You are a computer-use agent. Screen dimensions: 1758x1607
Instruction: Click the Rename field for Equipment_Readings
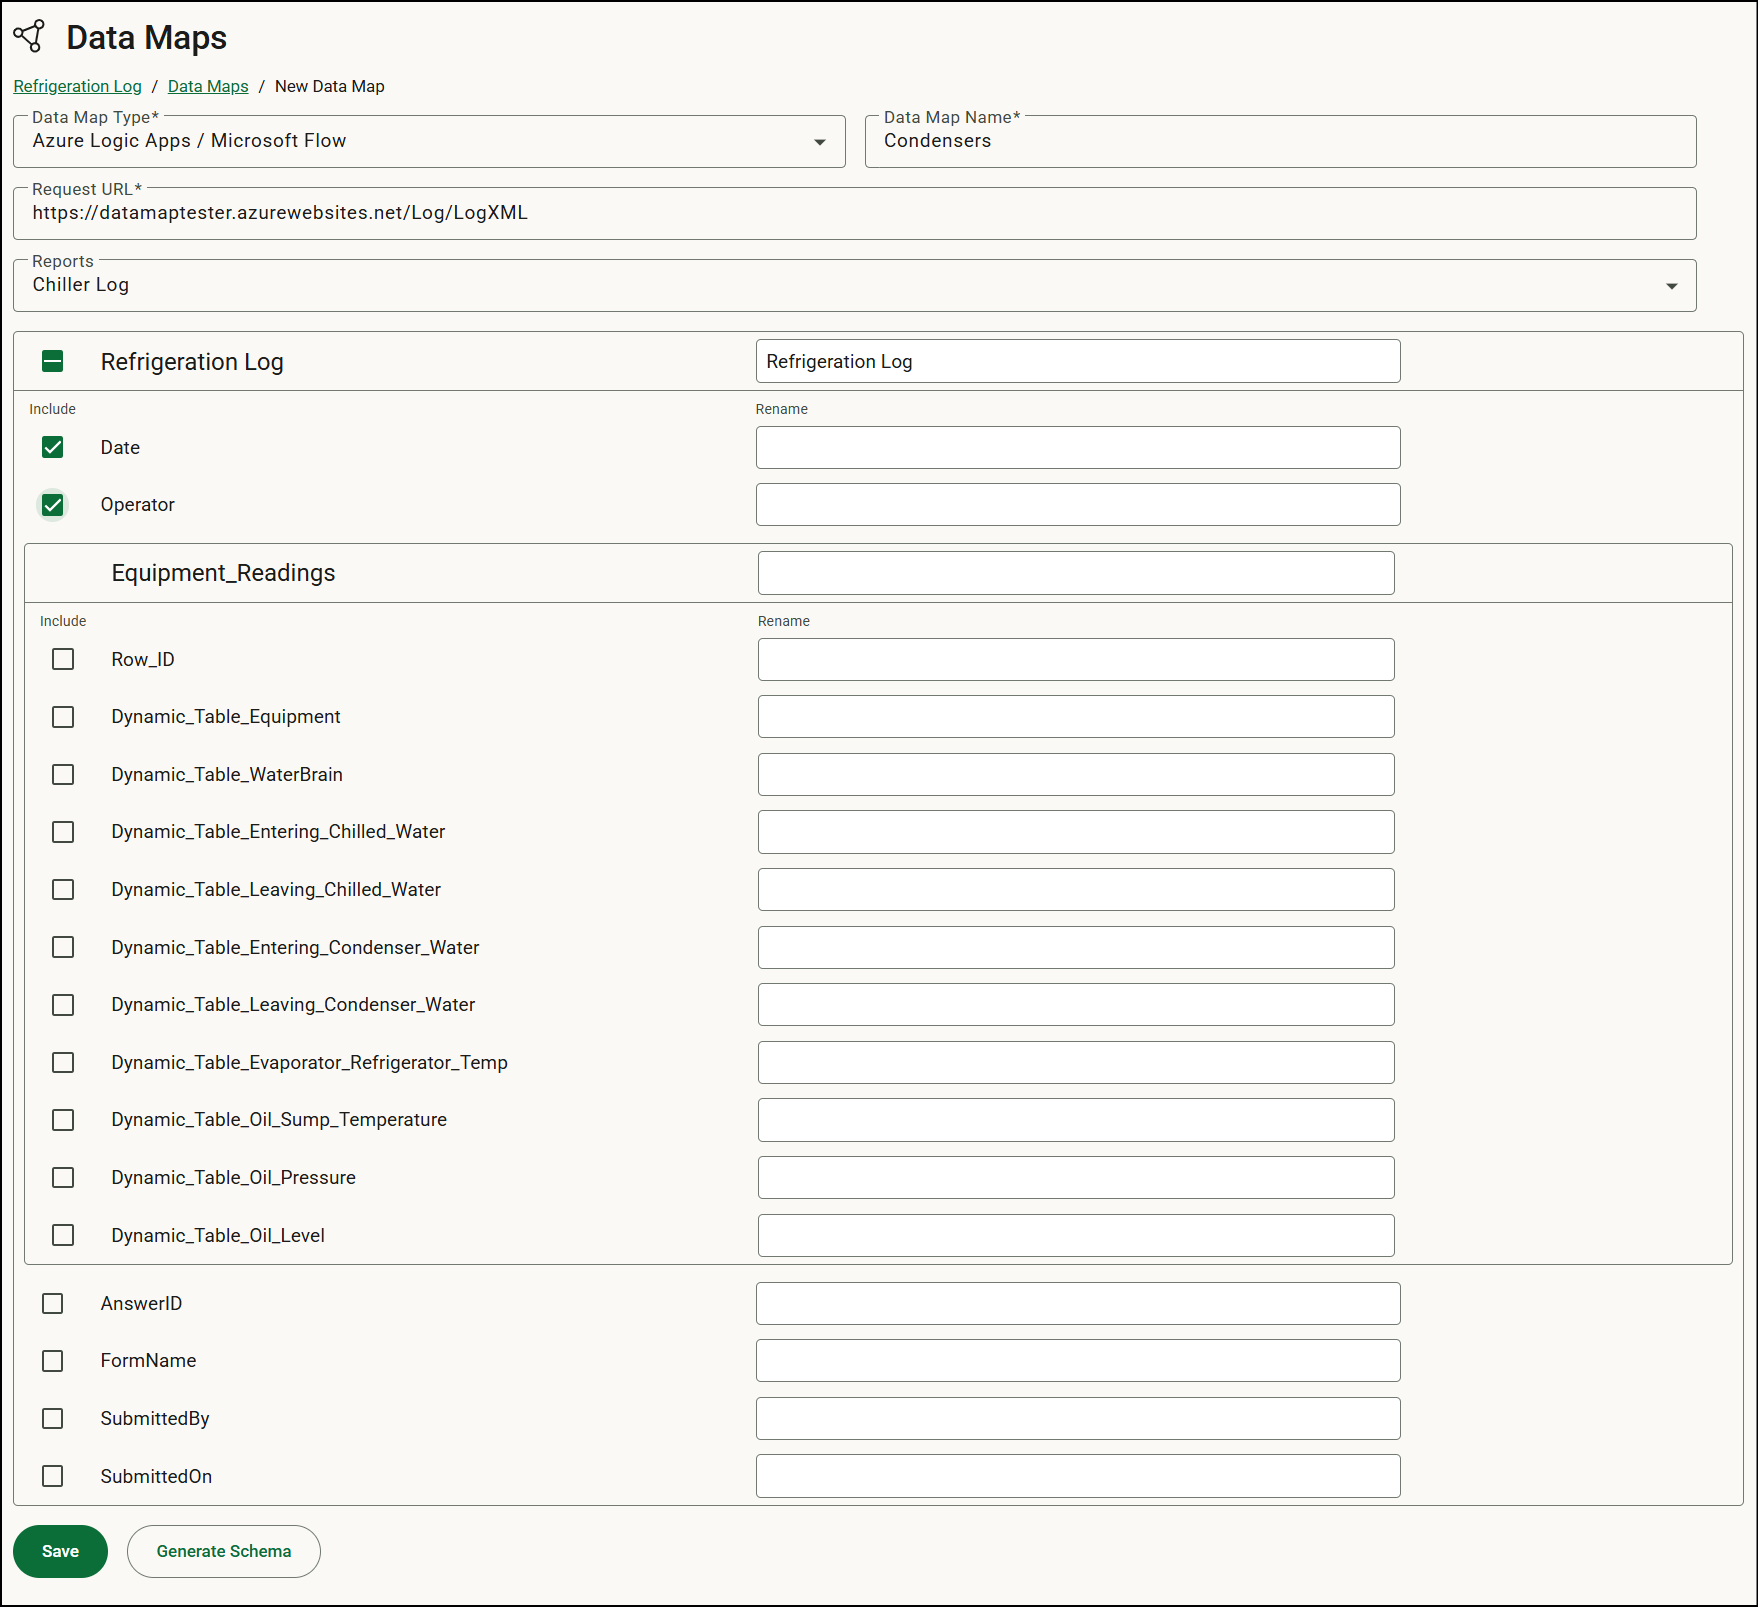pos(1075,572)
